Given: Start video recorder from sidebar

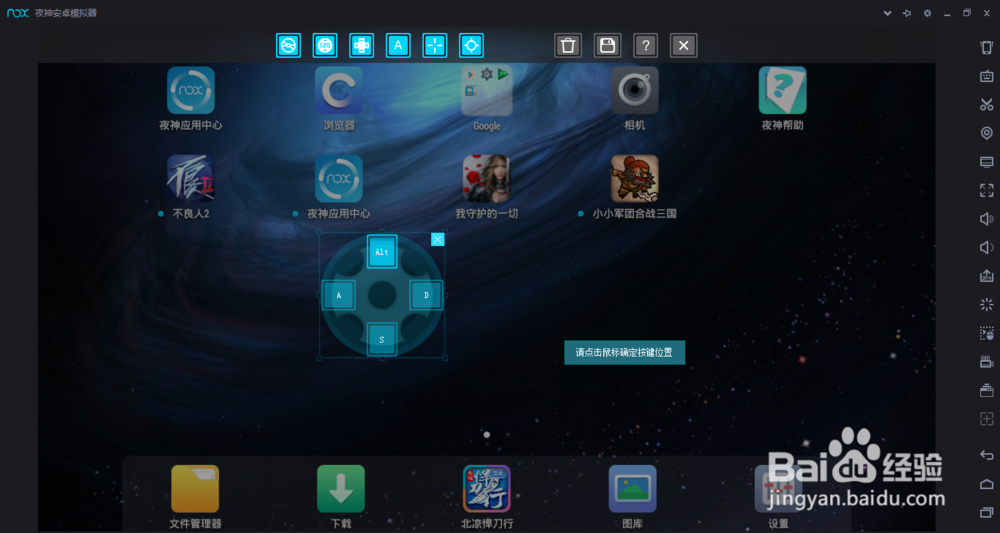Looking at the screenshot, I should pos(986,361).
